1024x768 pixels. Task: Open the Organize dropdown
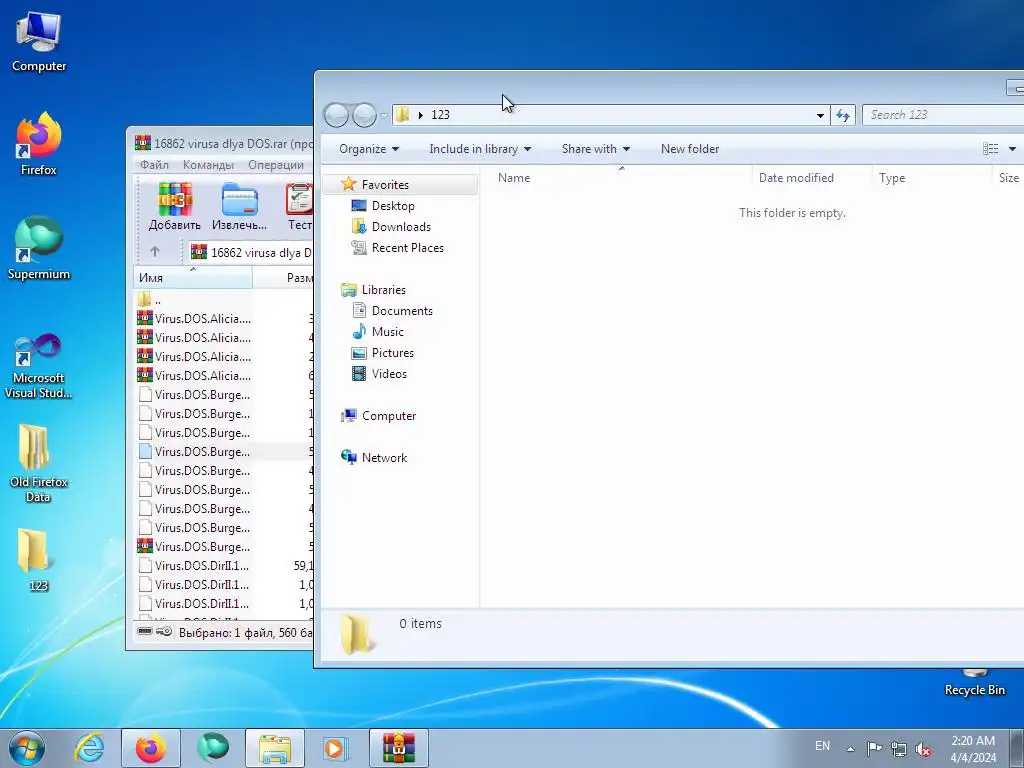click(369, 149)
